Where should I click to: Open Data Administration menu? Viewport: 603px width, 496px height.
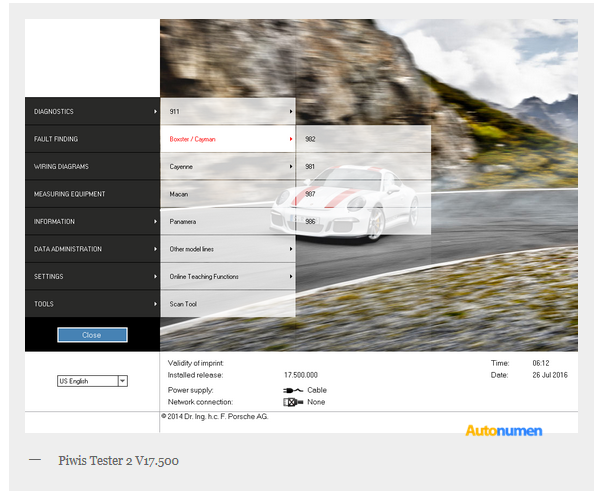click(x=92, y=249)
